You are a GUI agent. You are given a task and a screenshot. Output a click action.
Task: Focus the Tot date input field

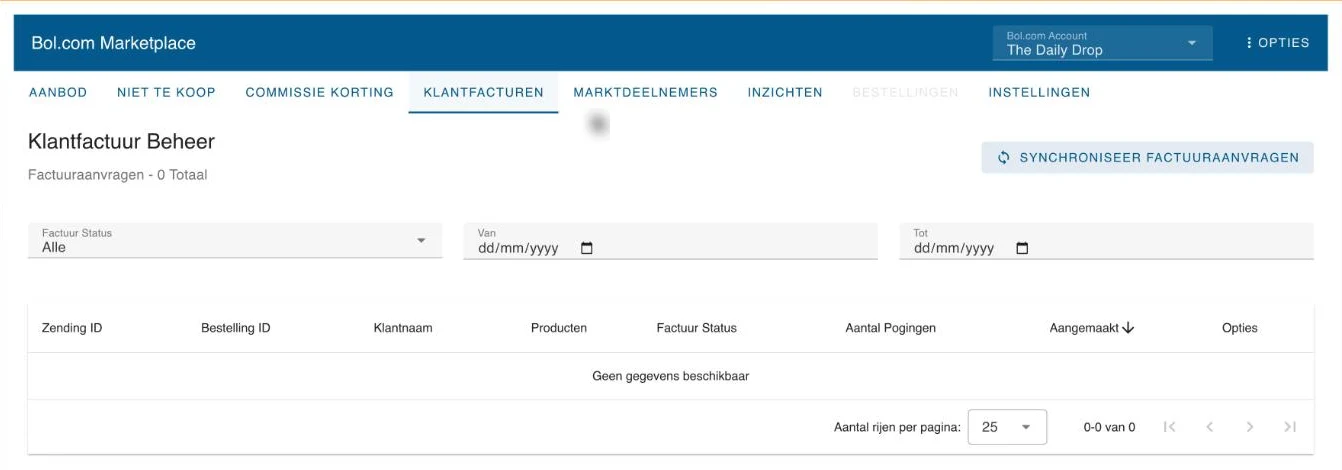click(x=1106, y=241)
